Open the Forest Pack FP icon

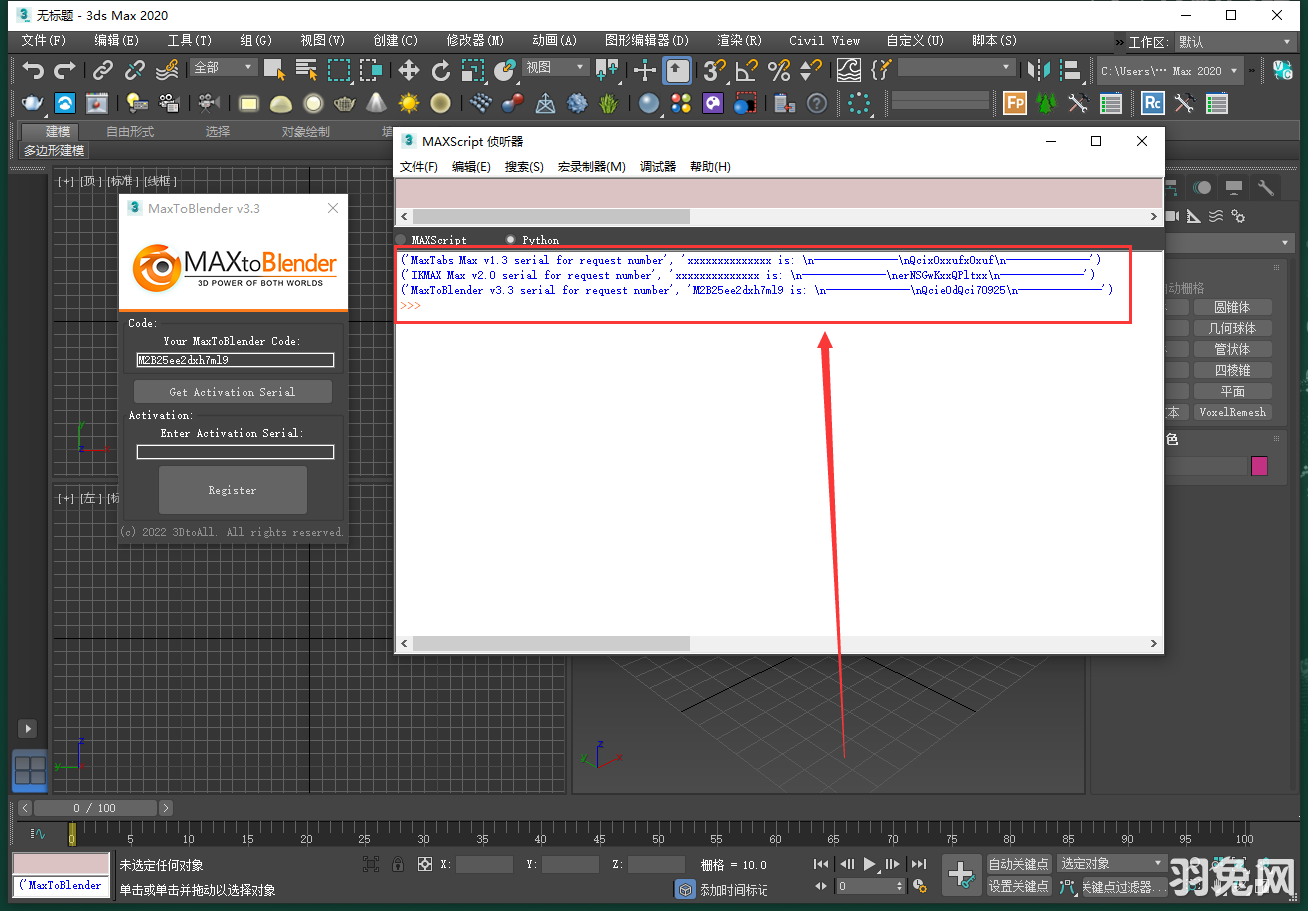click(1014, 103)
